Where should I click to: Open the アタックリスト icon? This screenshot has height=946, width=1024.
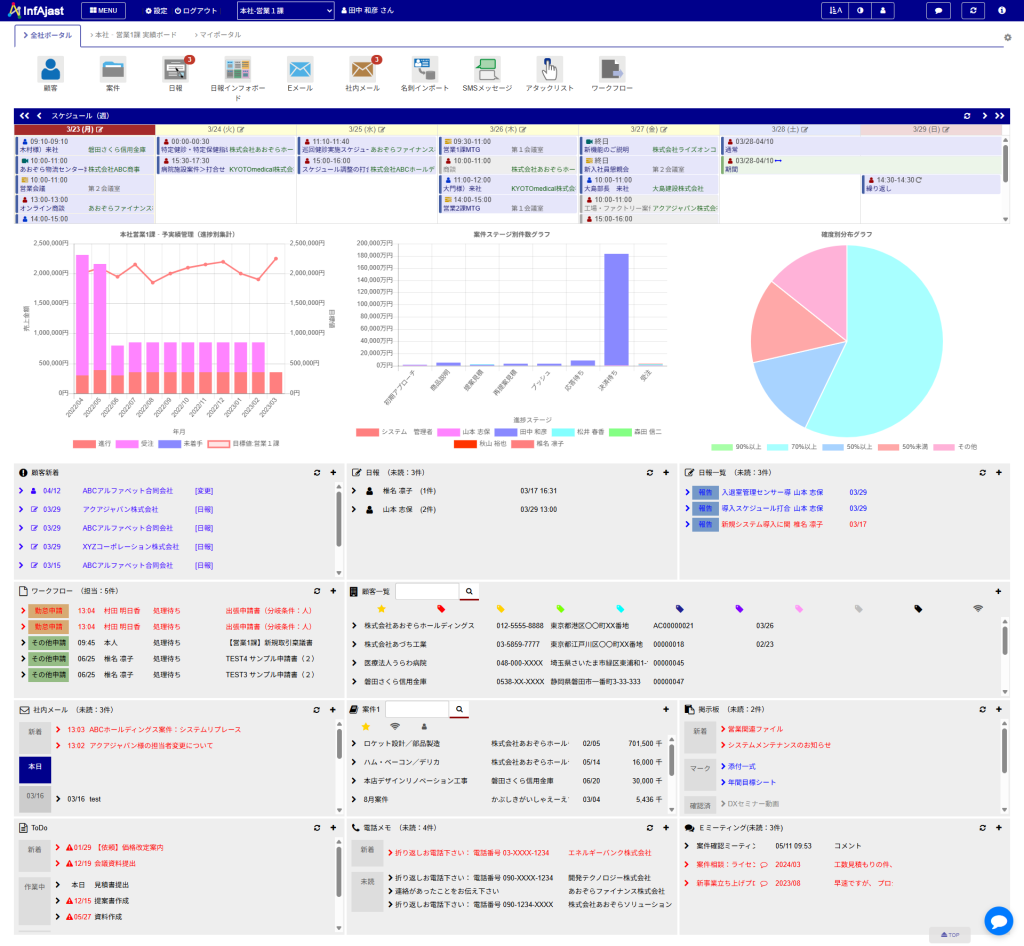(x=549, y=69)
